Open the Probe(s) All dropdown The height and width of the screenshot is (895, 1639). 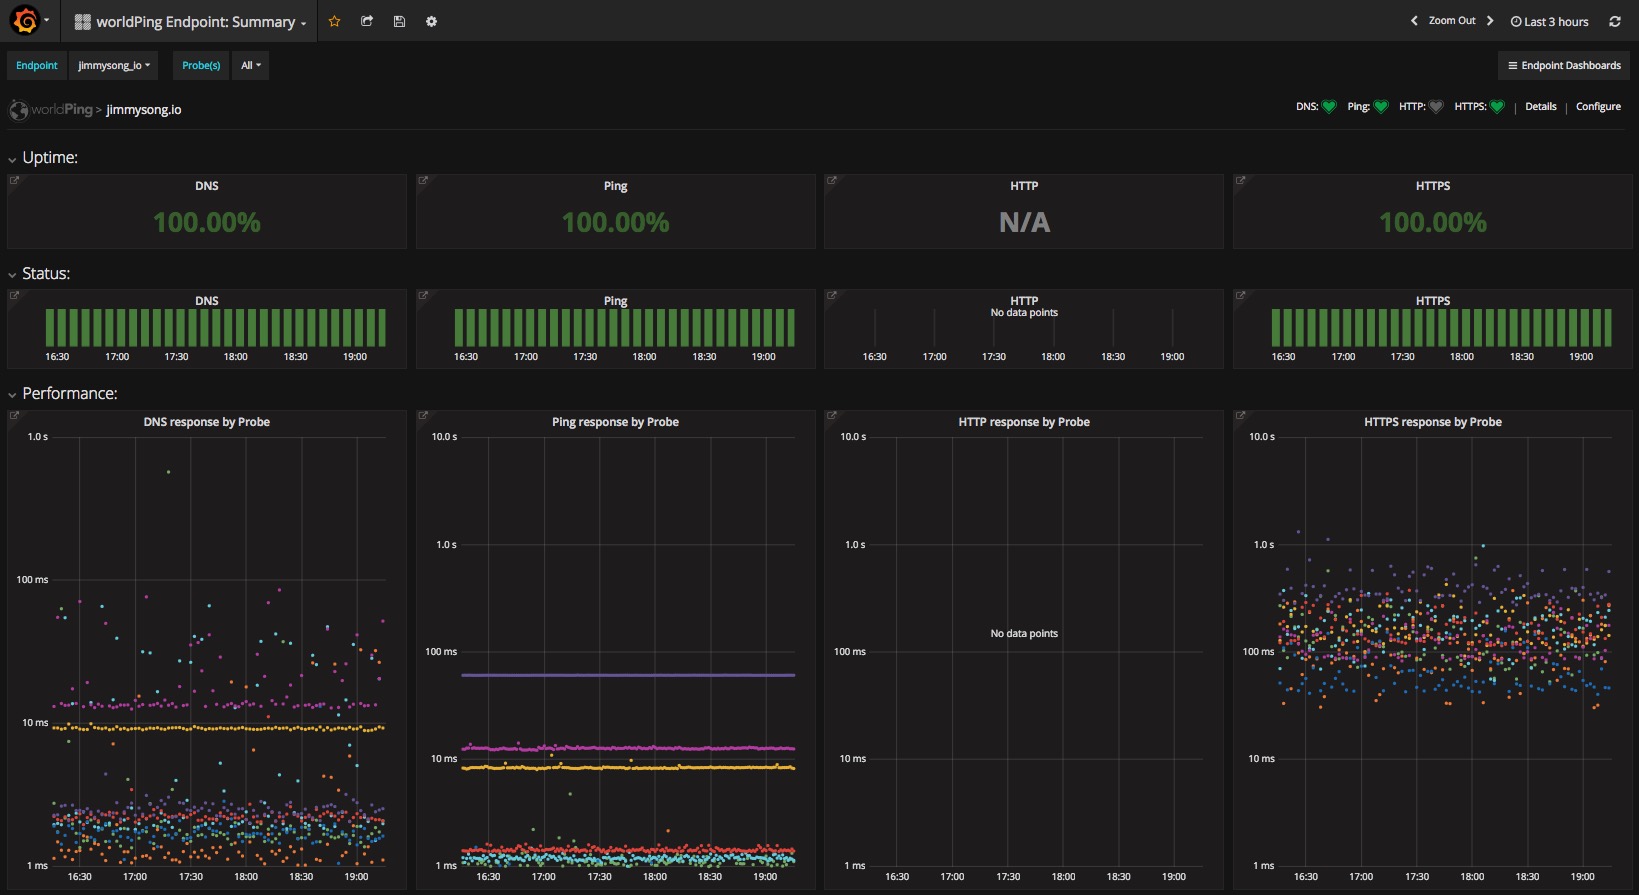[x=250, y=66]
